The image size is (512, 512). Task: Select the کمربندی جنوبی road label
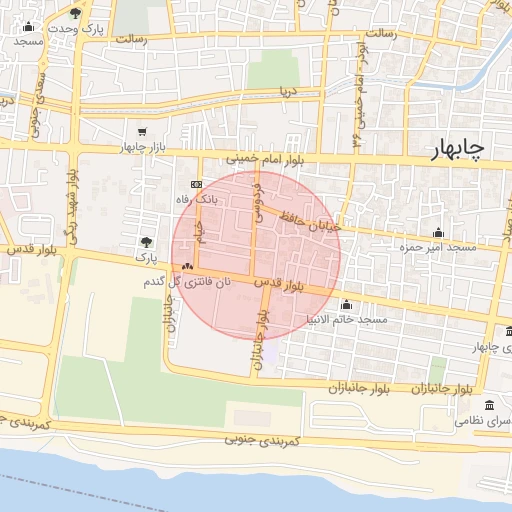[x=262, y=440]
